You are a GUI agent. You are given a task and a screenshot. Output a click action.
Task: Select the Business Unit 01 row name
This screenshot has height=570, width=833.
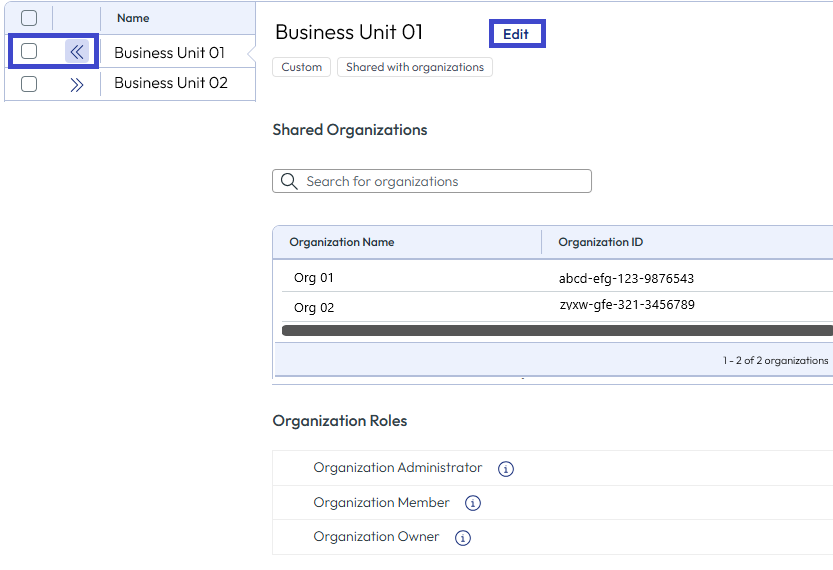[x=169, y=53]
